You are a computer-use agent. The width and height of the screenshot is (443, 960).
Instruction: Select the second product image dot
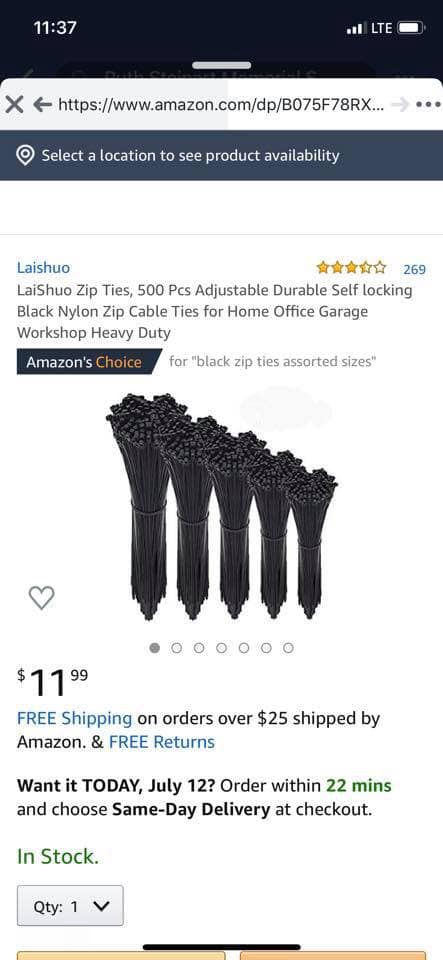pos(177,648)
